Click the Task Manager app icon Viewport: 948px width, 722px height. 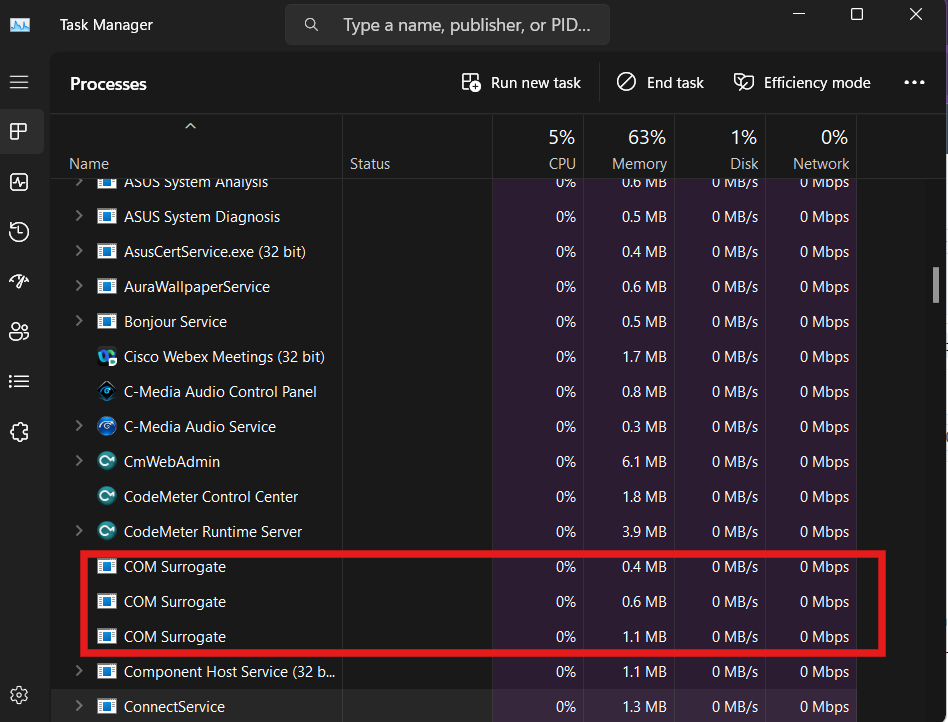tap(20, 25)
